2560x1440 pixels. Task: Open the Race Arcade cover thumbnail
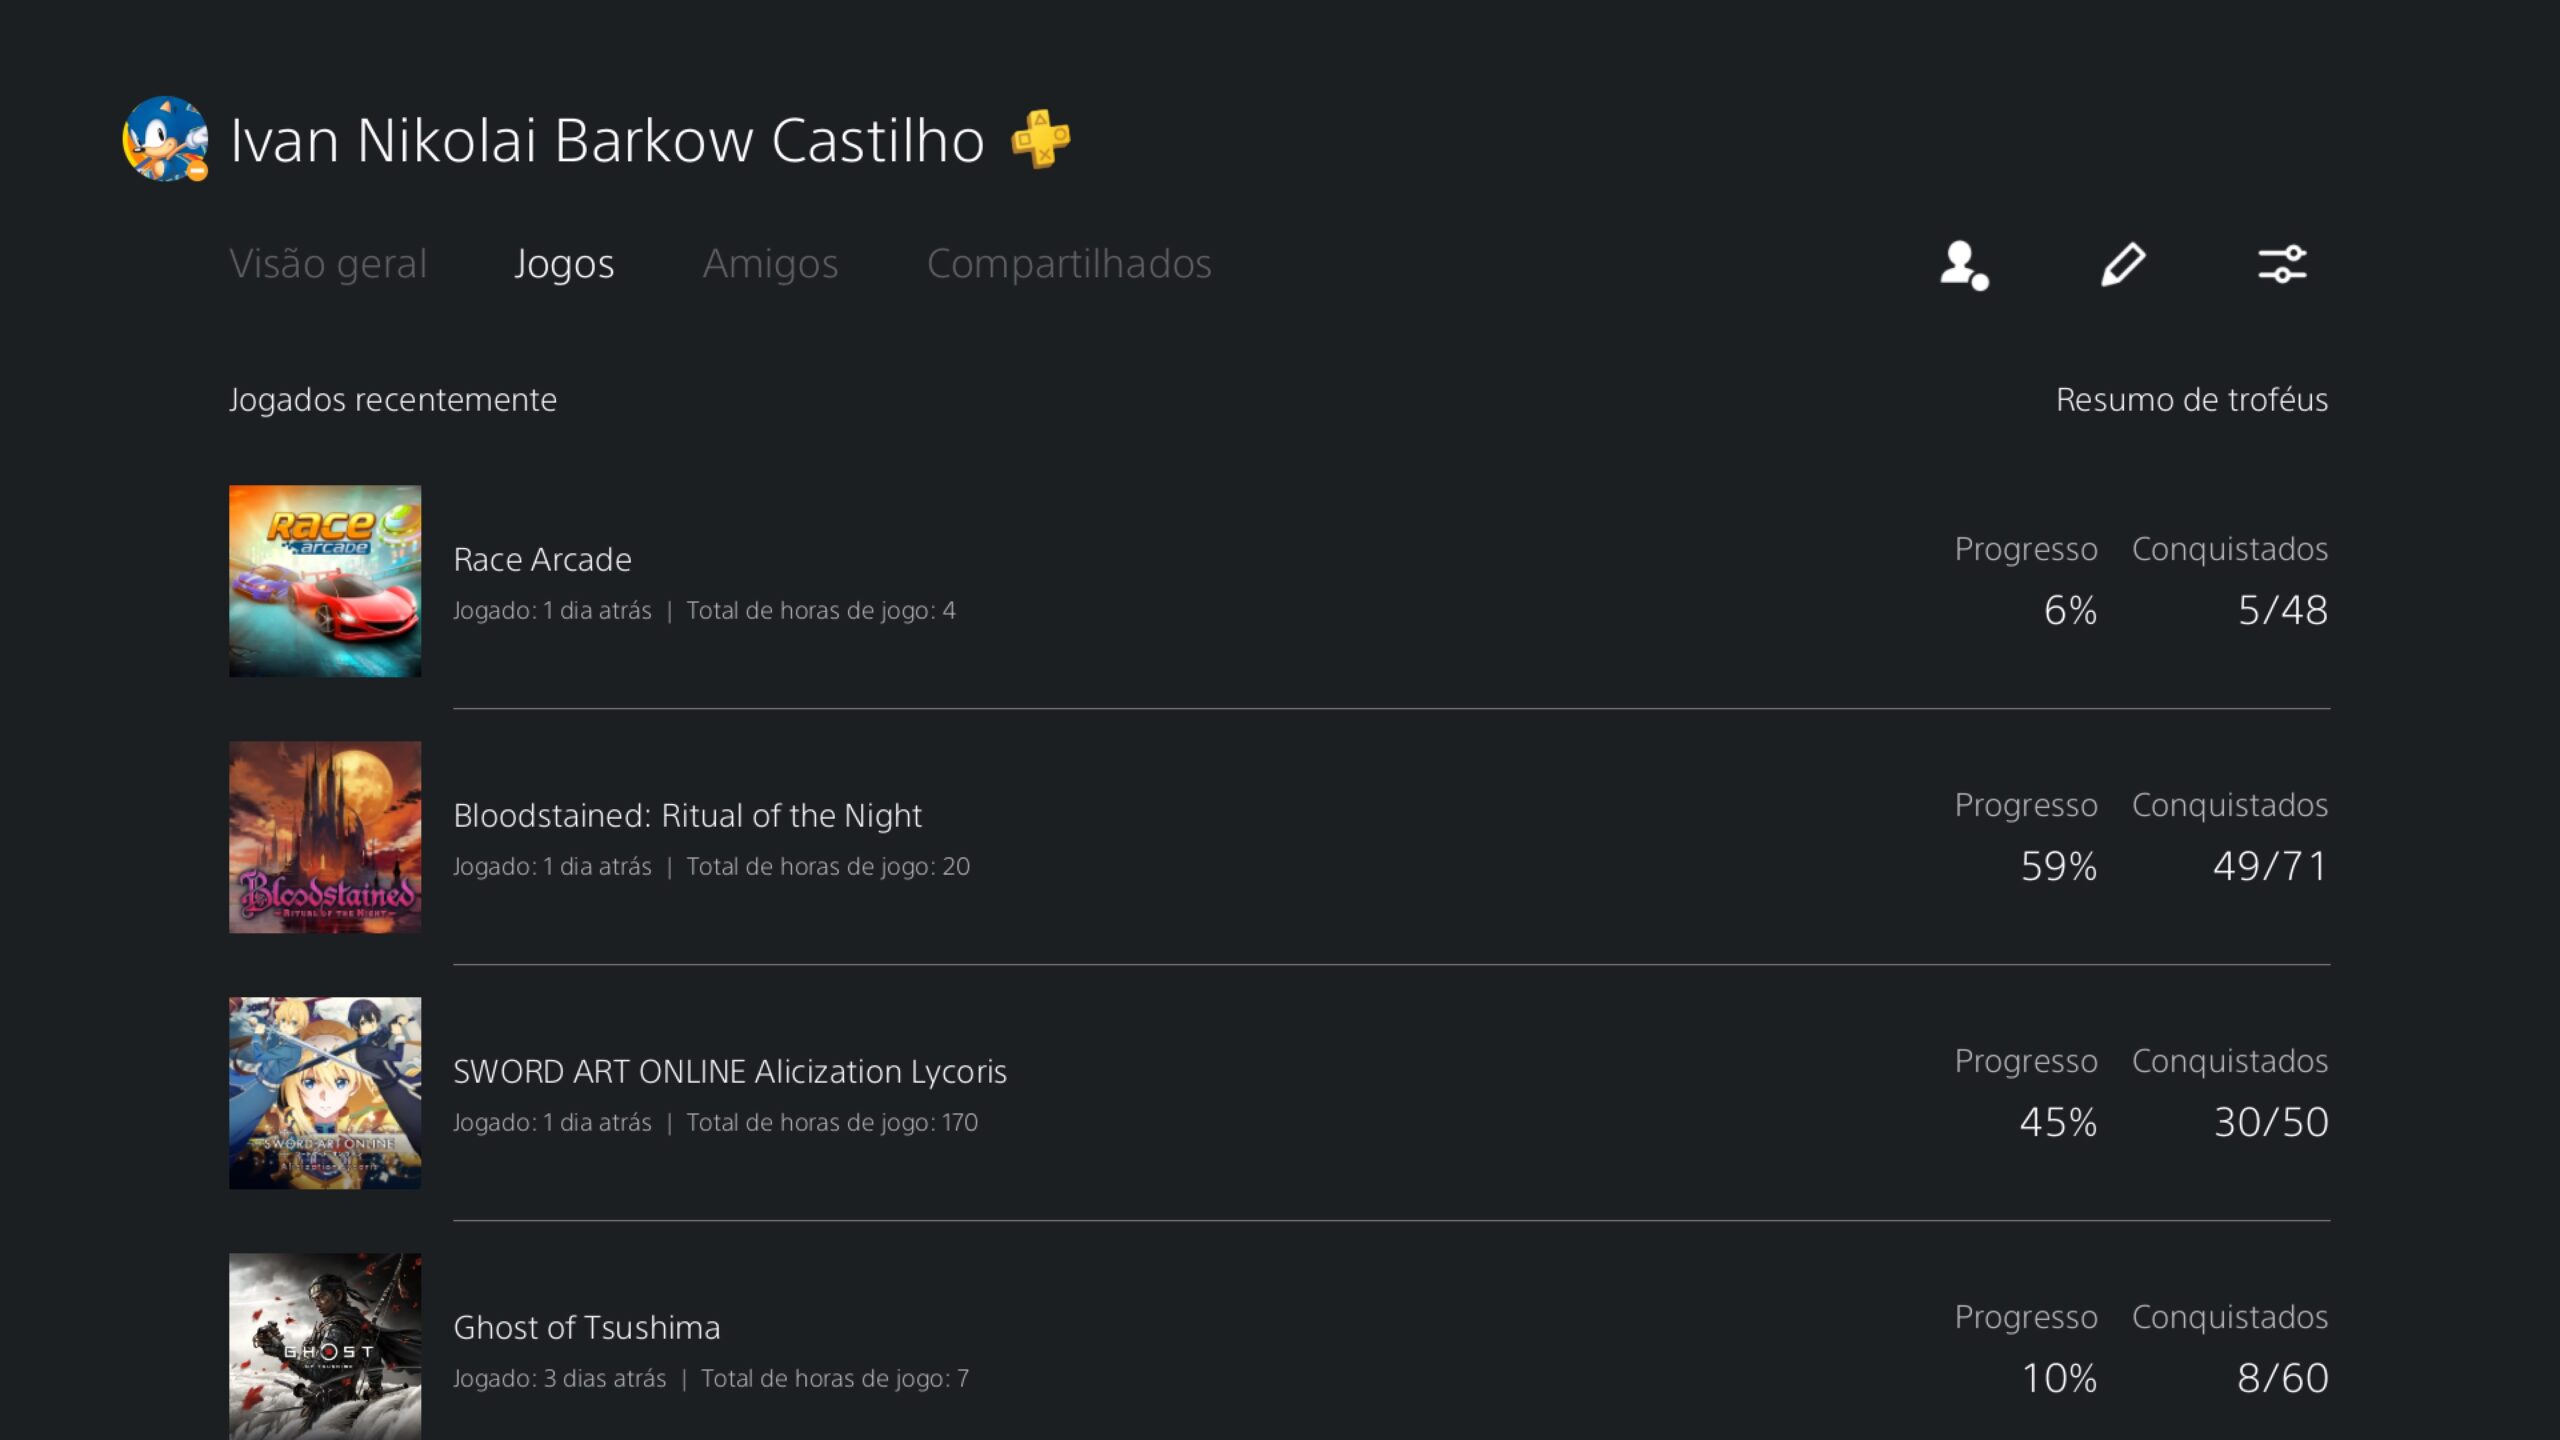[x=325, y=581]
